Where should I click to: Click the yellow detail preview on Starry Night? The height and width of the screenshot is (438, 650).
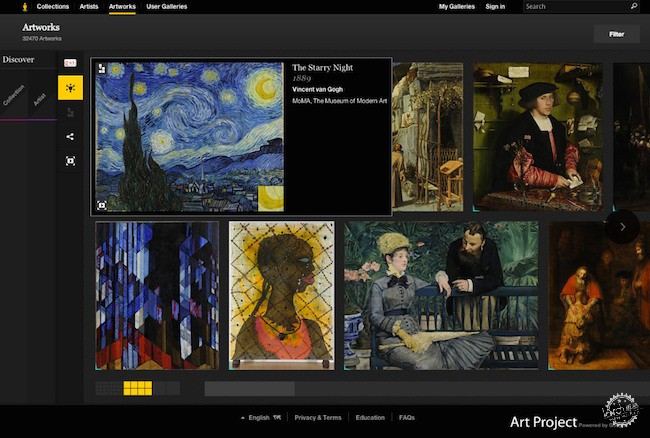271,198
